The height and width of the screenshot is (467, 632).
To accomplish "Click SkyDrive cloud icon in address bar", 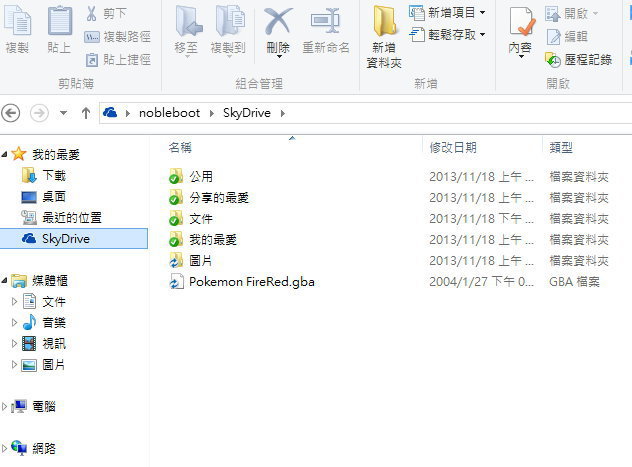I will pyautogui.click(x=110, y=112).
